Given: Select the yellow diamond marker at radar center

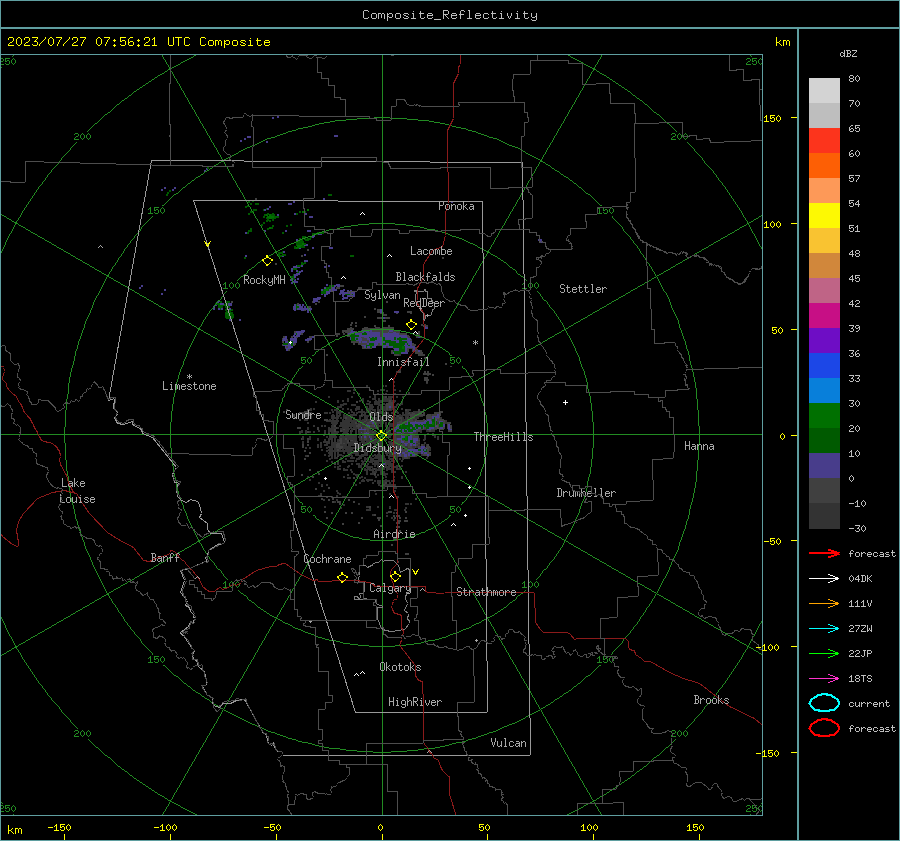Looking at the screenshot, I should (x=381, y=436).
